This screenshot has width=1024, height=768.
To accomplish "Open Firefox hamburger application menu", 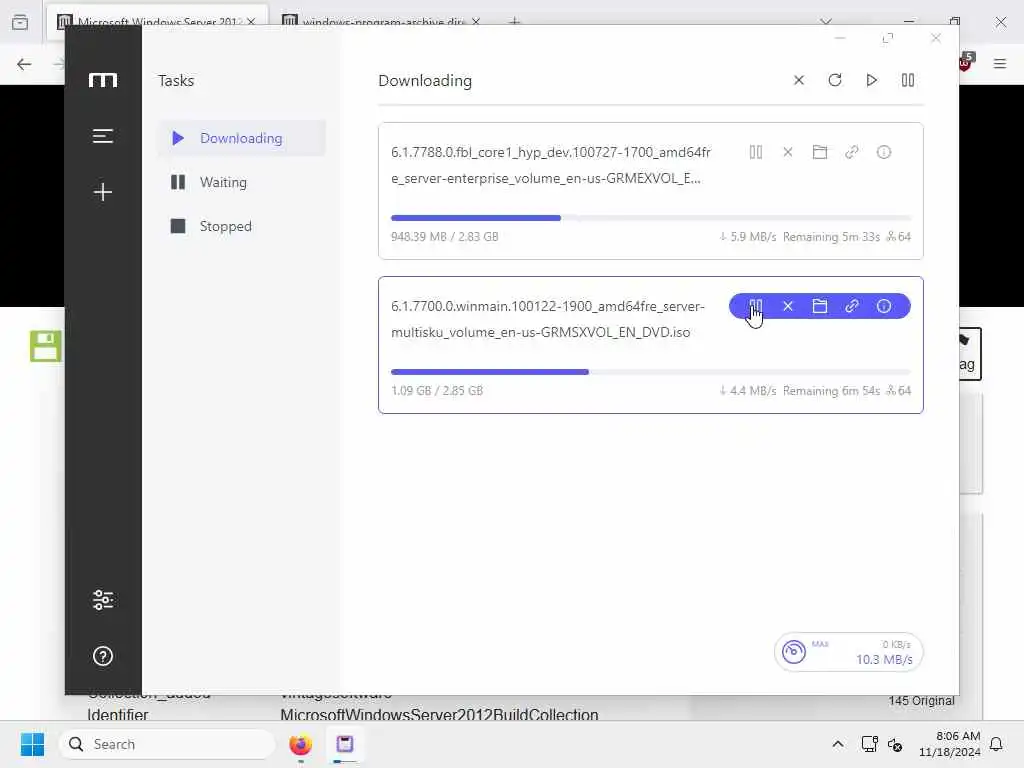I will coord(1000,63).
